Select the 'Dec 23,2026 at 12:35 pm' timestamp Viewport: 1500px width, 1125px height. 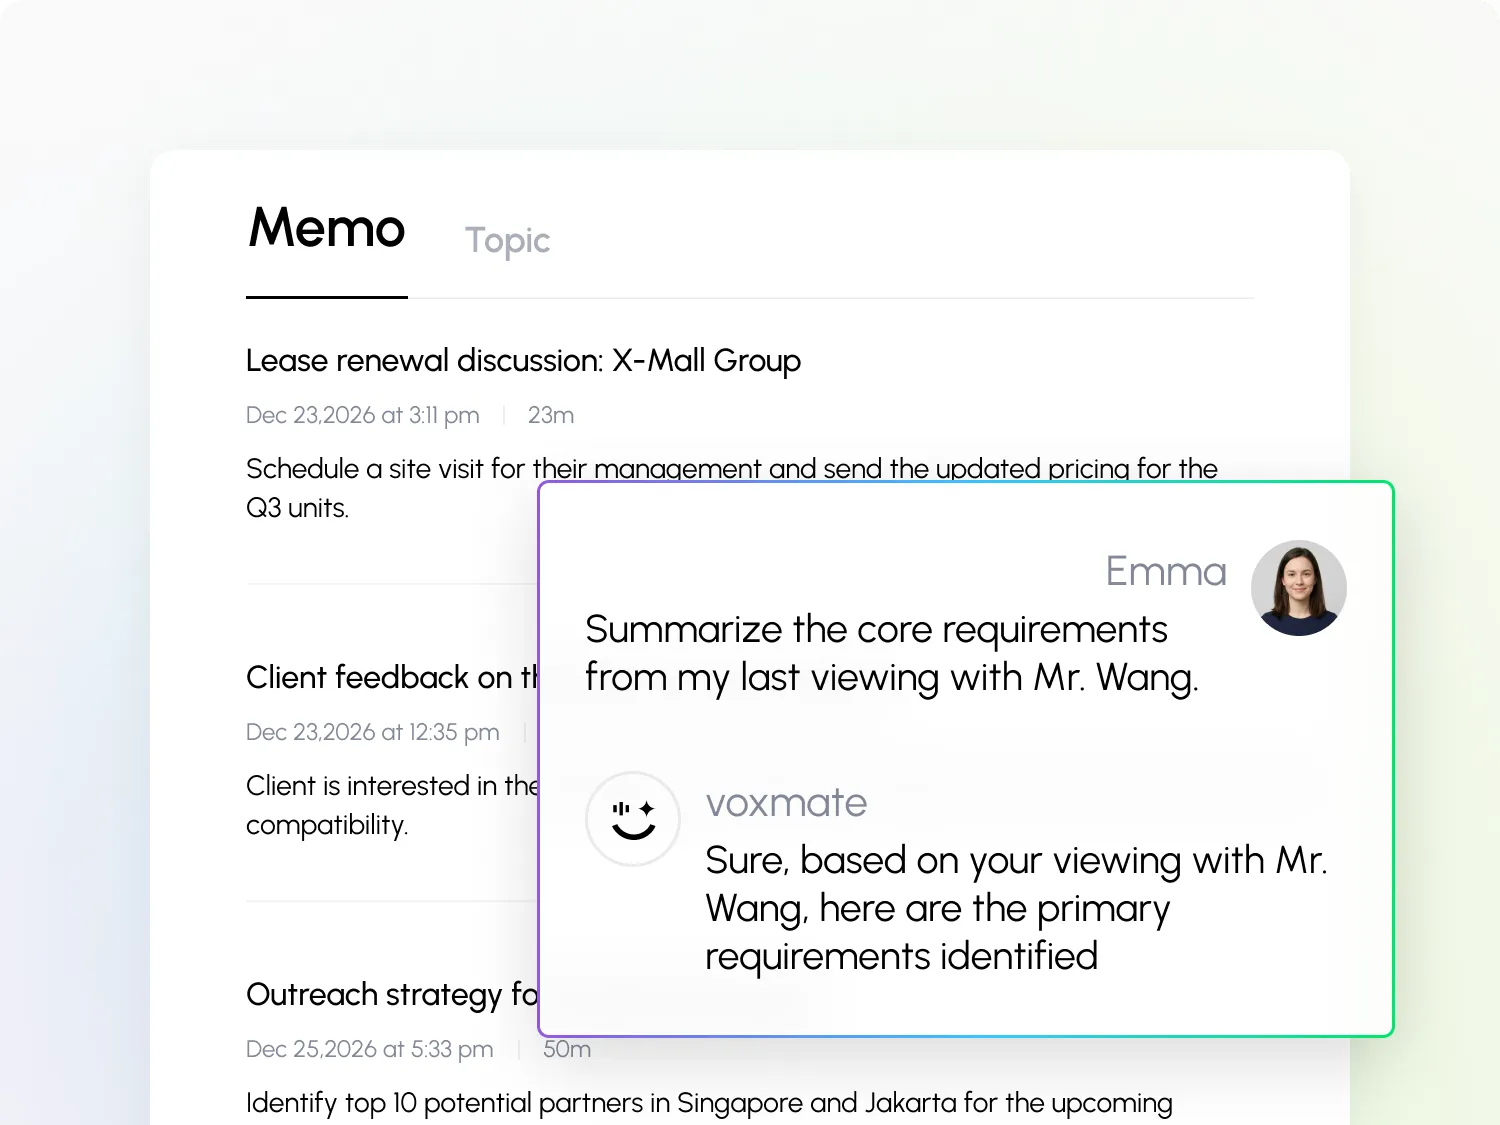tap(373, 732)
